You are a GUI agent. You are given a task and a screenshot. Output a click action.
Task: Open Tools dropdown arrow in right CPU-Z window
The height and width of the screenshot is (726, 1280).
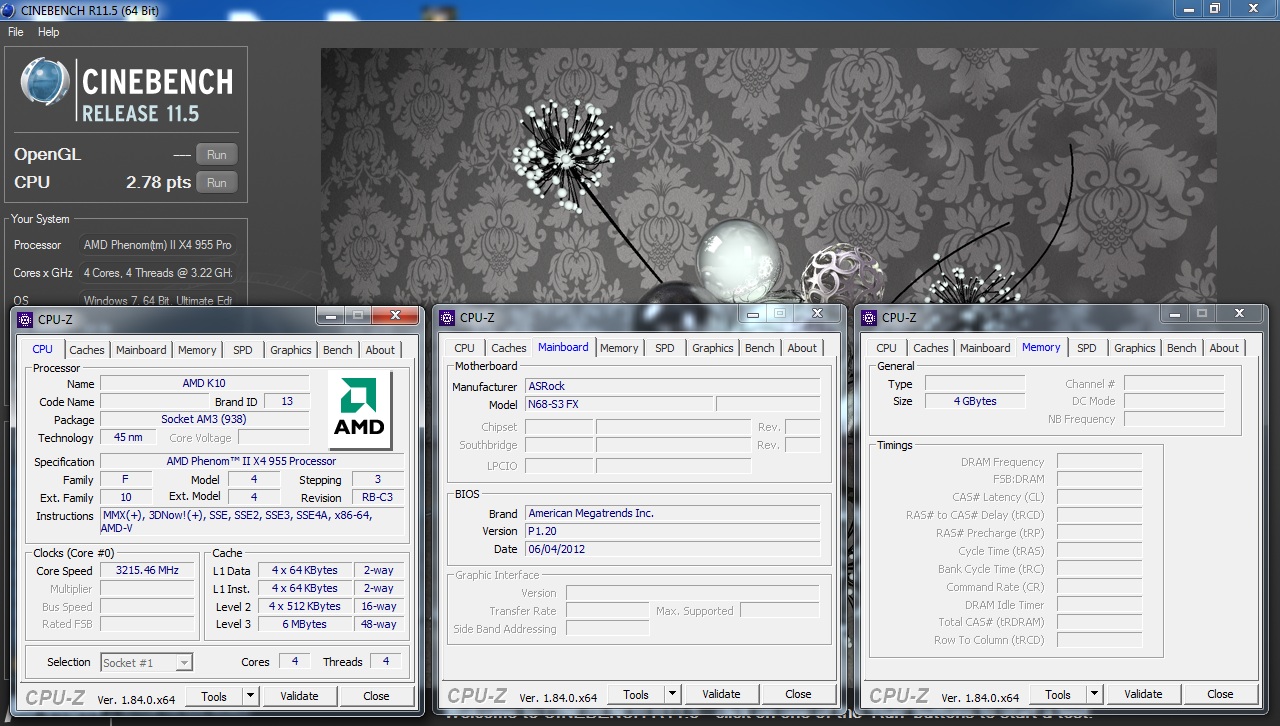[x=1094, y=694]
